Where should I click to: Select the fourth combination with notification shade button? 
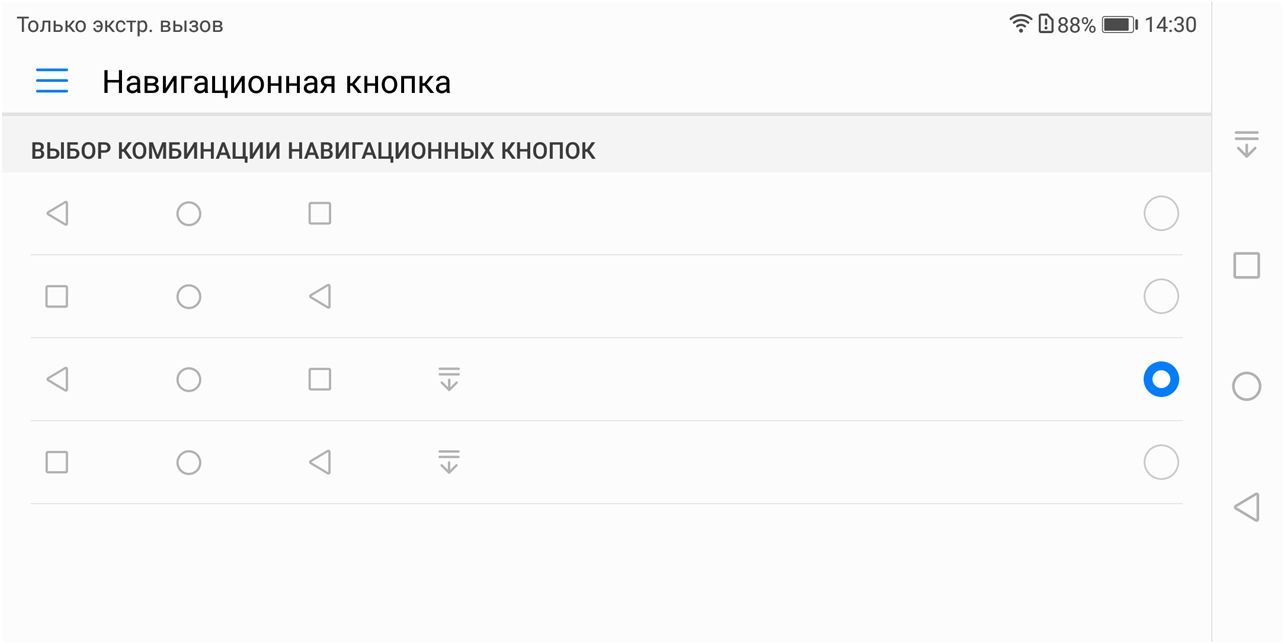coord(1160,462)
